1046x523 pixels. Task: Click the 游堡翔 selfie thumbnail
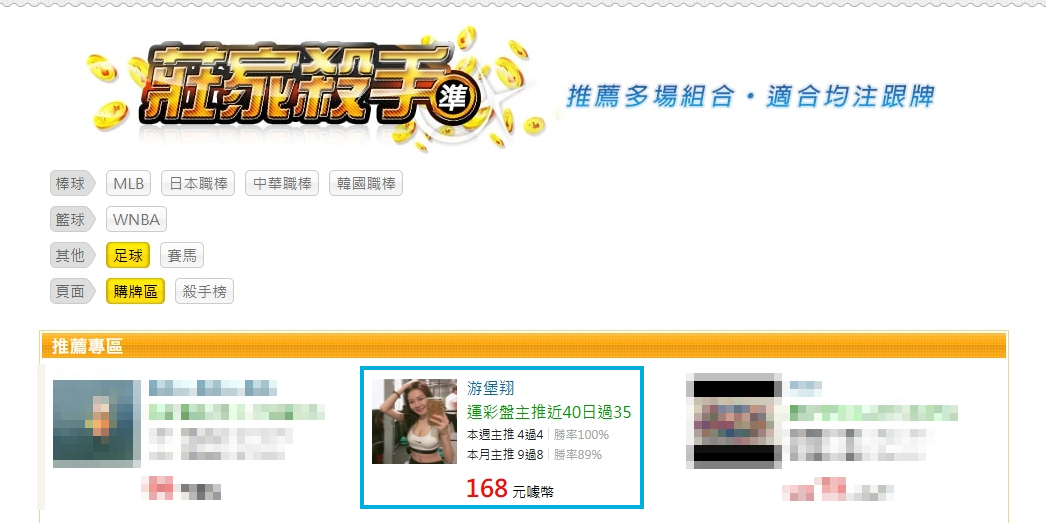414,422
